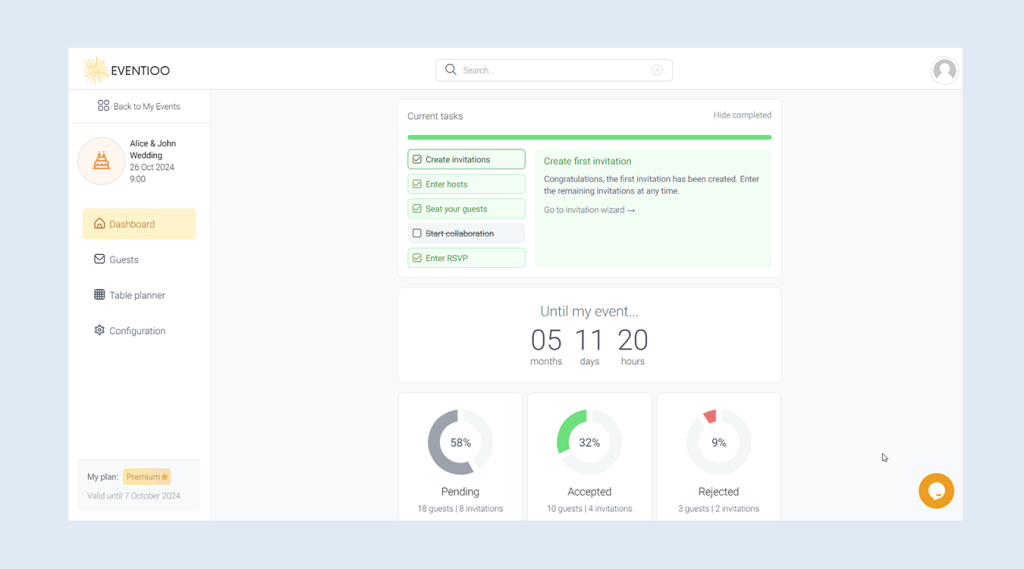This screenshot has height=569, width=1024.
Task: Click the 20 hours countdown value
Action: (x=633, y=340)
